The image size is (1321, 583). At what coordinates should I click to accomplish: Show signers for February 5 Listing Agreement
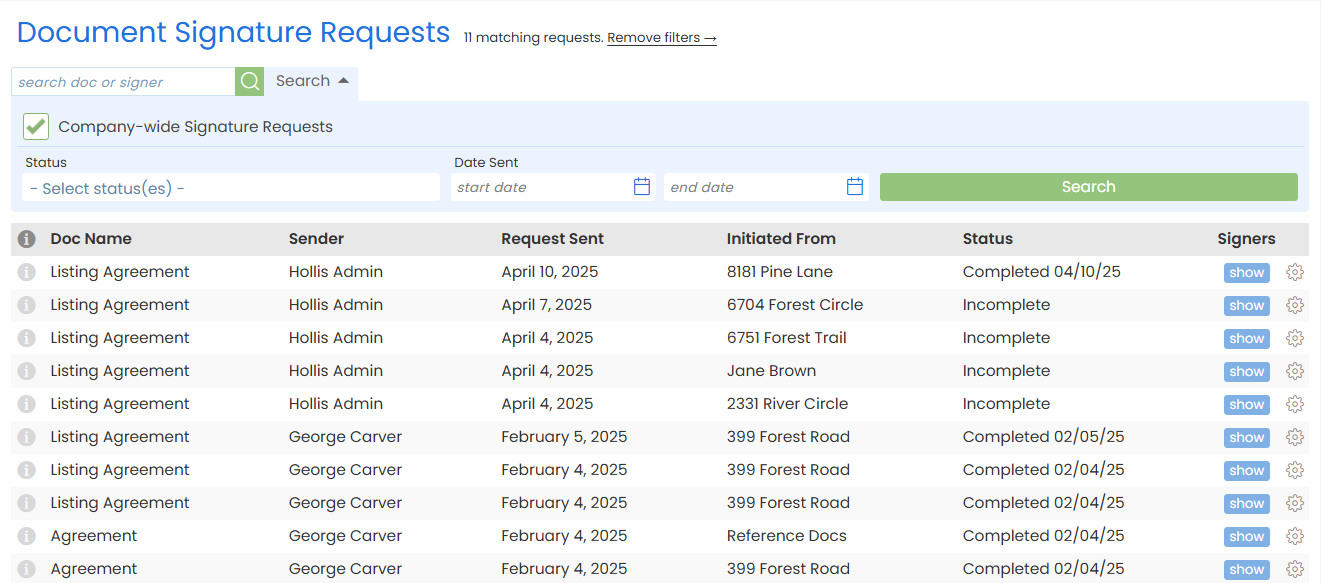click(1246, 438)
